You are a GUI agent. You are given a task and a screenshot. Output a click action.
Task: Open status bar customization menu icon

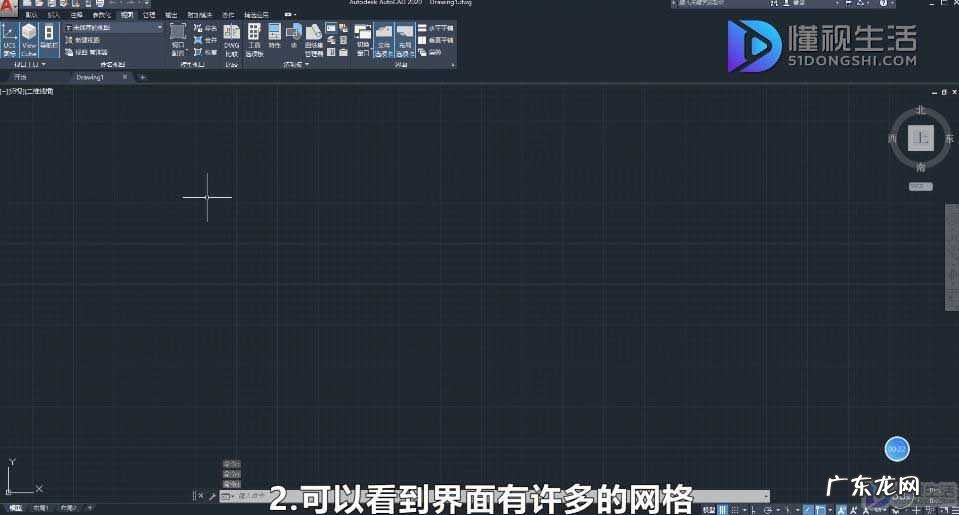point(955,509)
